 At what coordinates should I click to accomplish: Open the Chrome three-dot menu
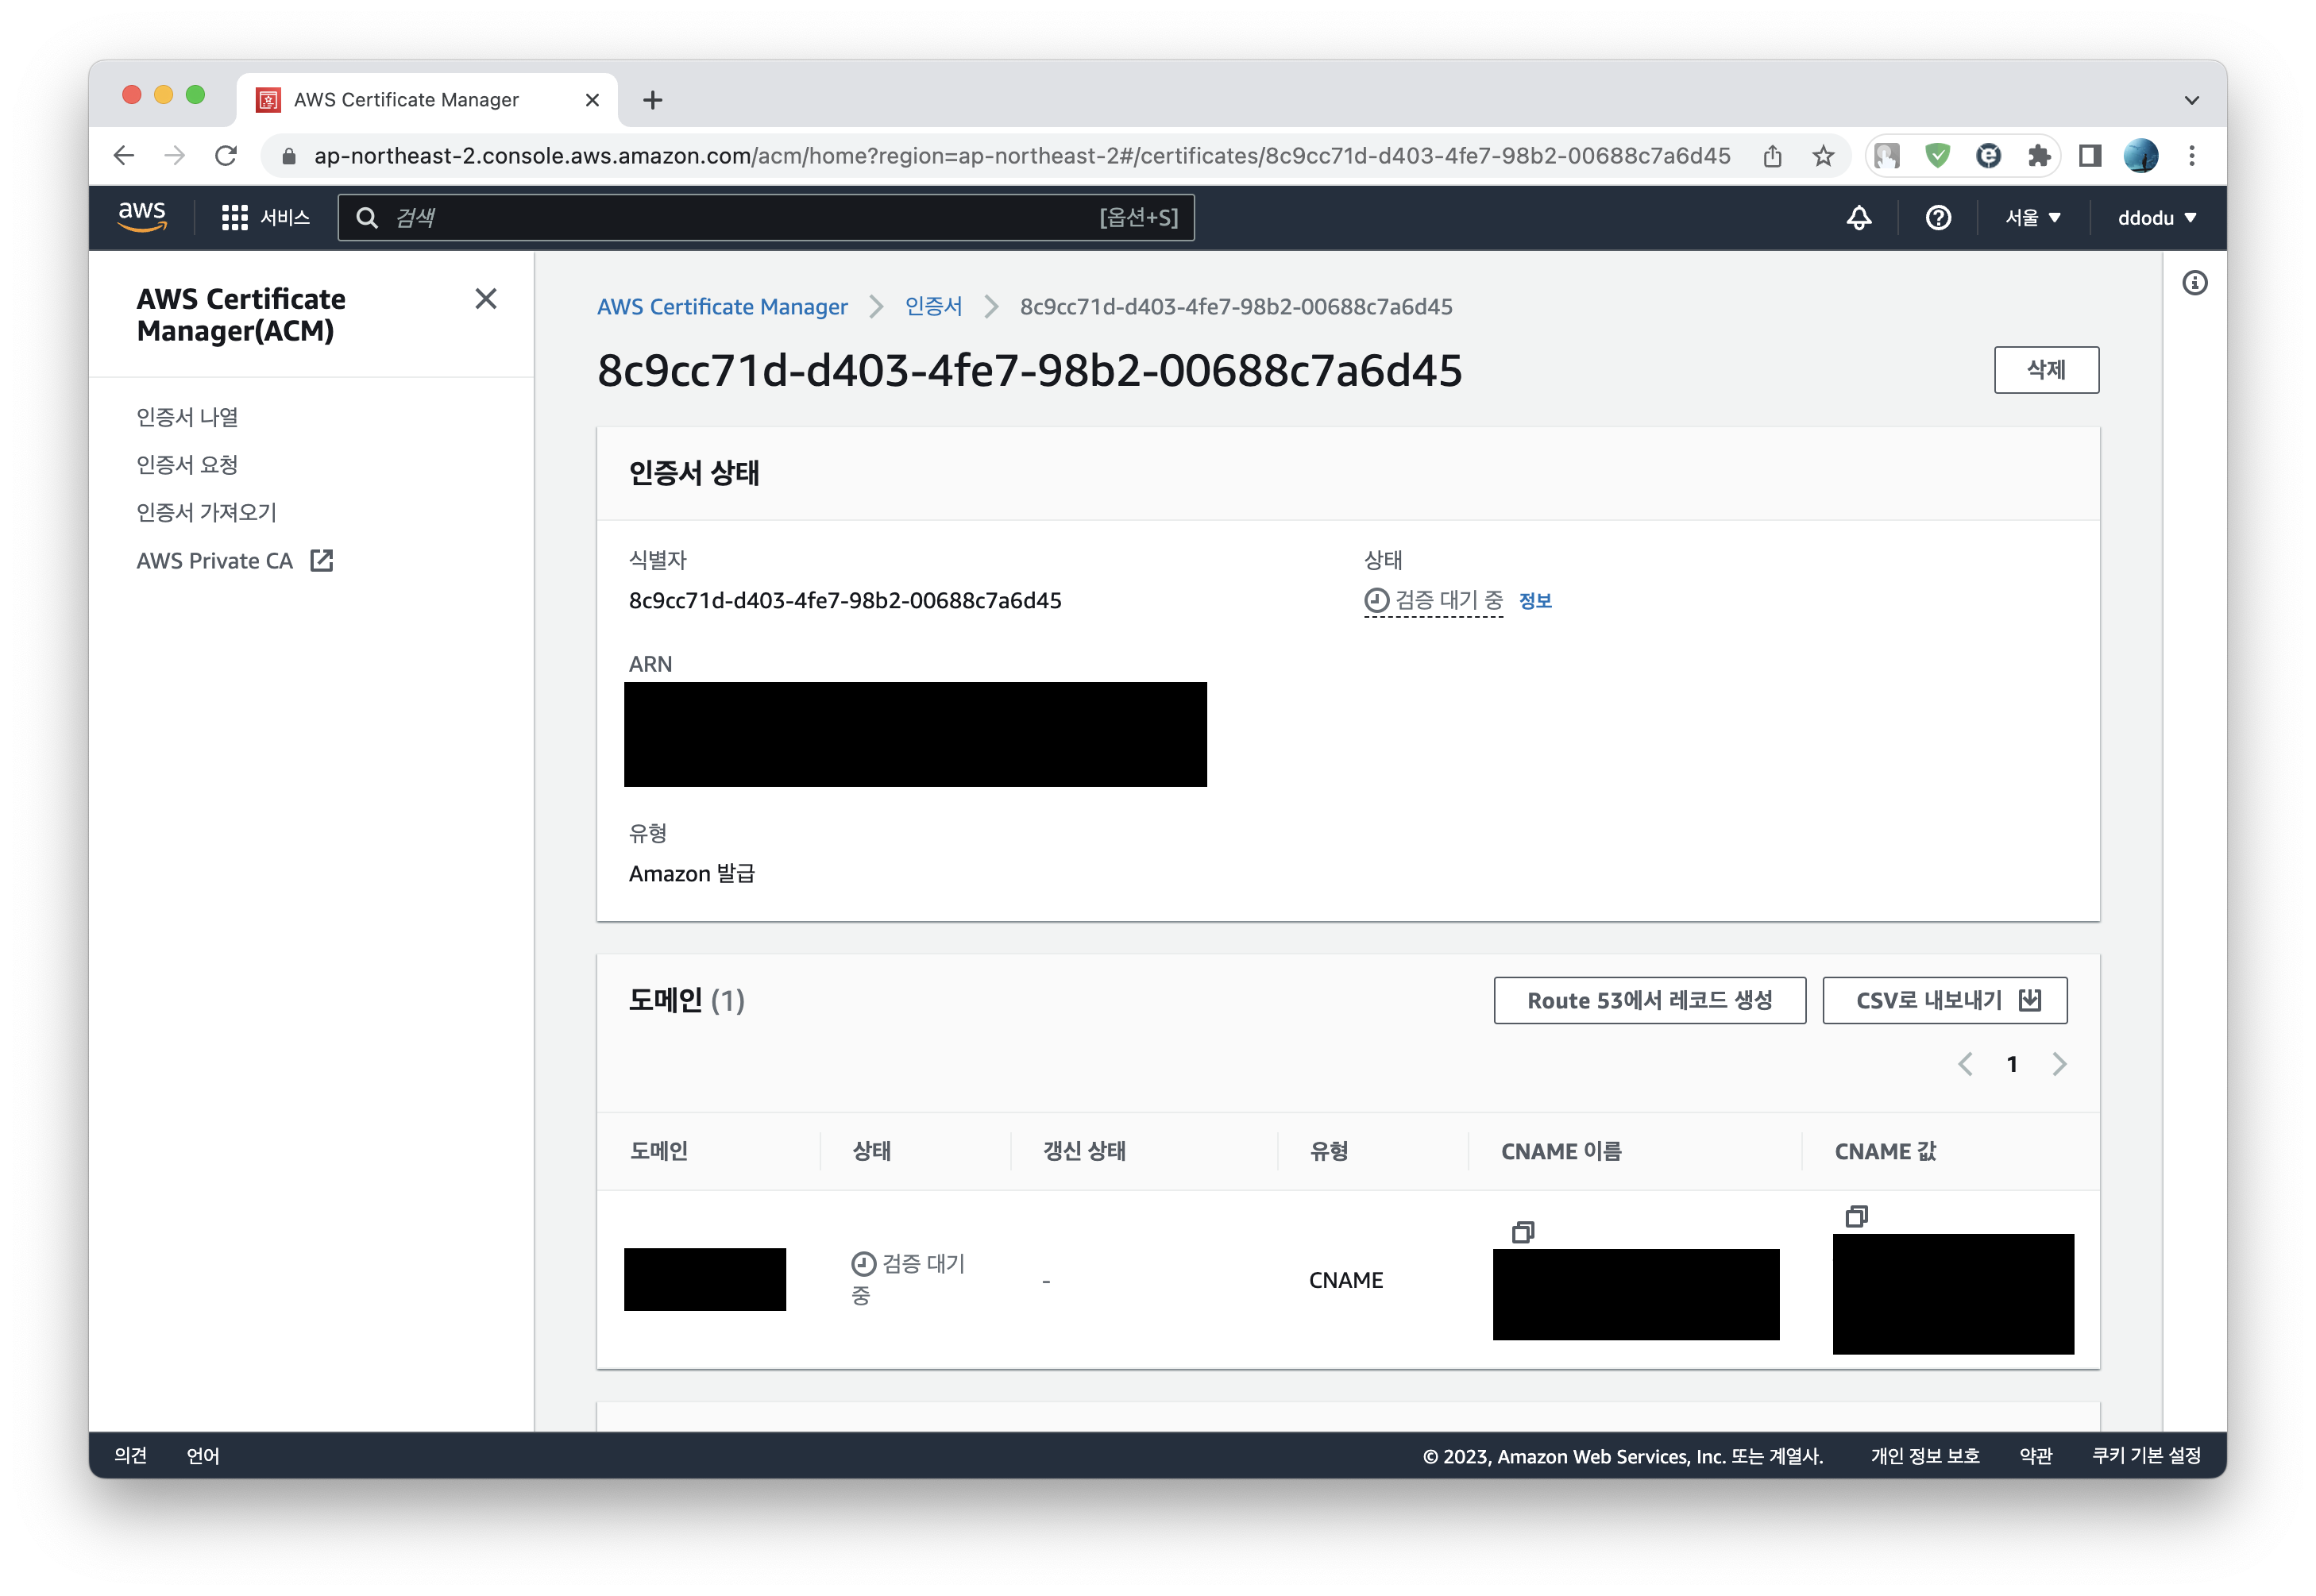[2192, 156]
